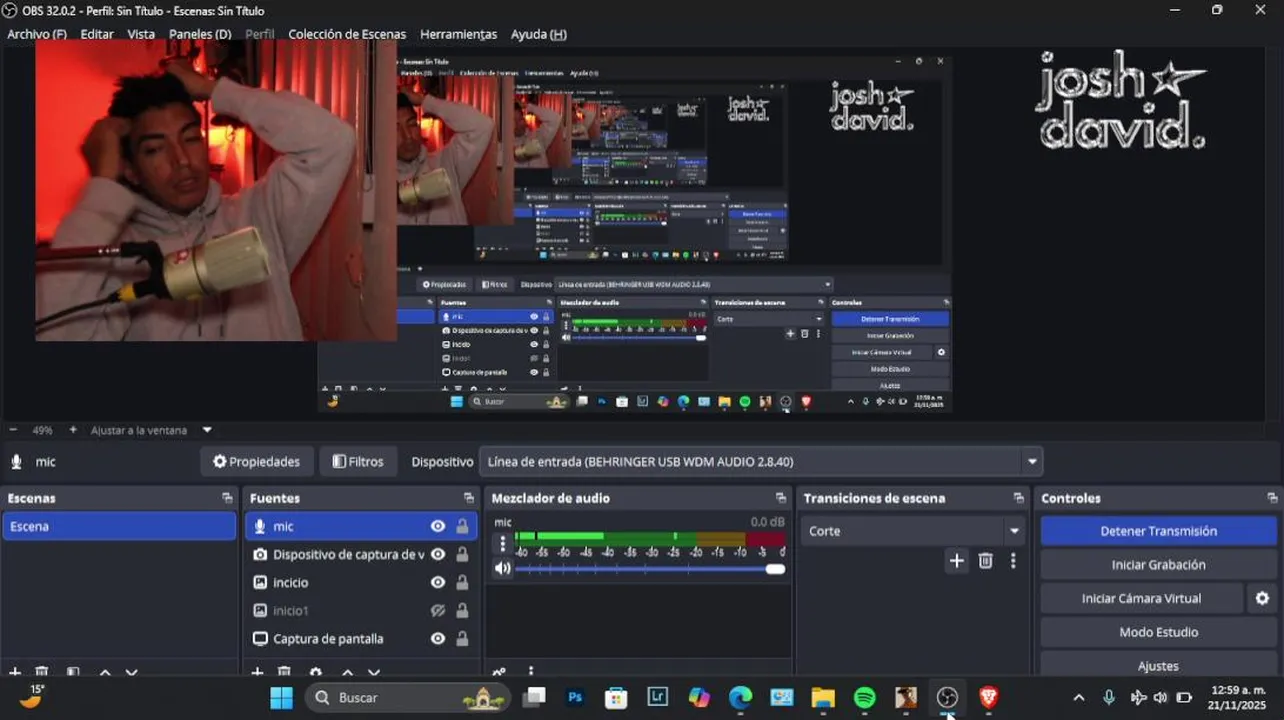Open Brave browser from the taskbar
The image size is (1284, 720).
click(x=988, y=697)
